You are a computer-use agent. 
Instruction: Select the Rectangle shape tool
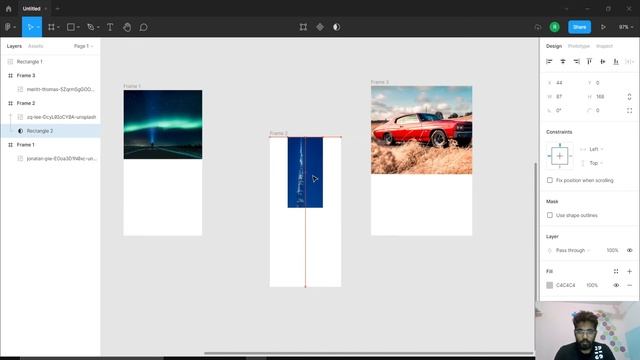coord(71,27)
